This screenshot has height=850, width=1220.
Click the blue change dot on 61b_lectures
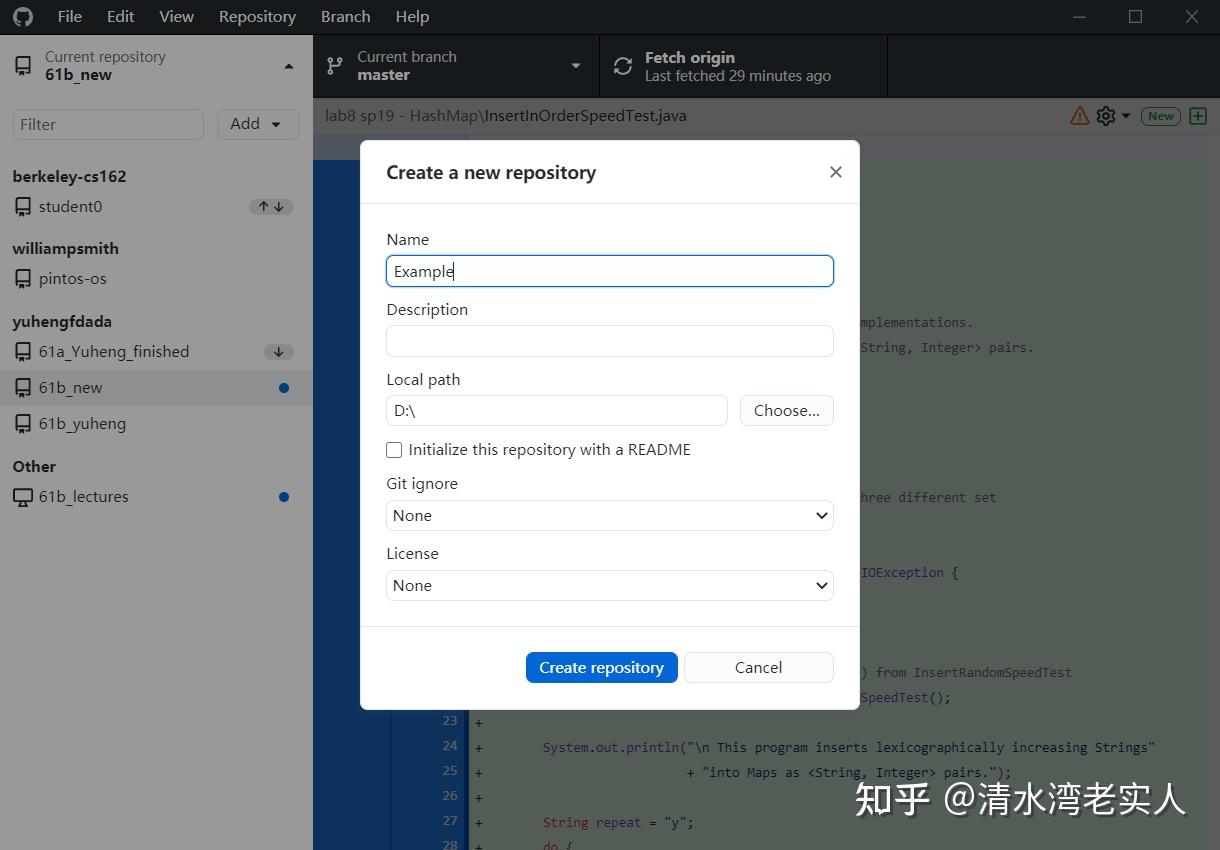pos(282,496)
